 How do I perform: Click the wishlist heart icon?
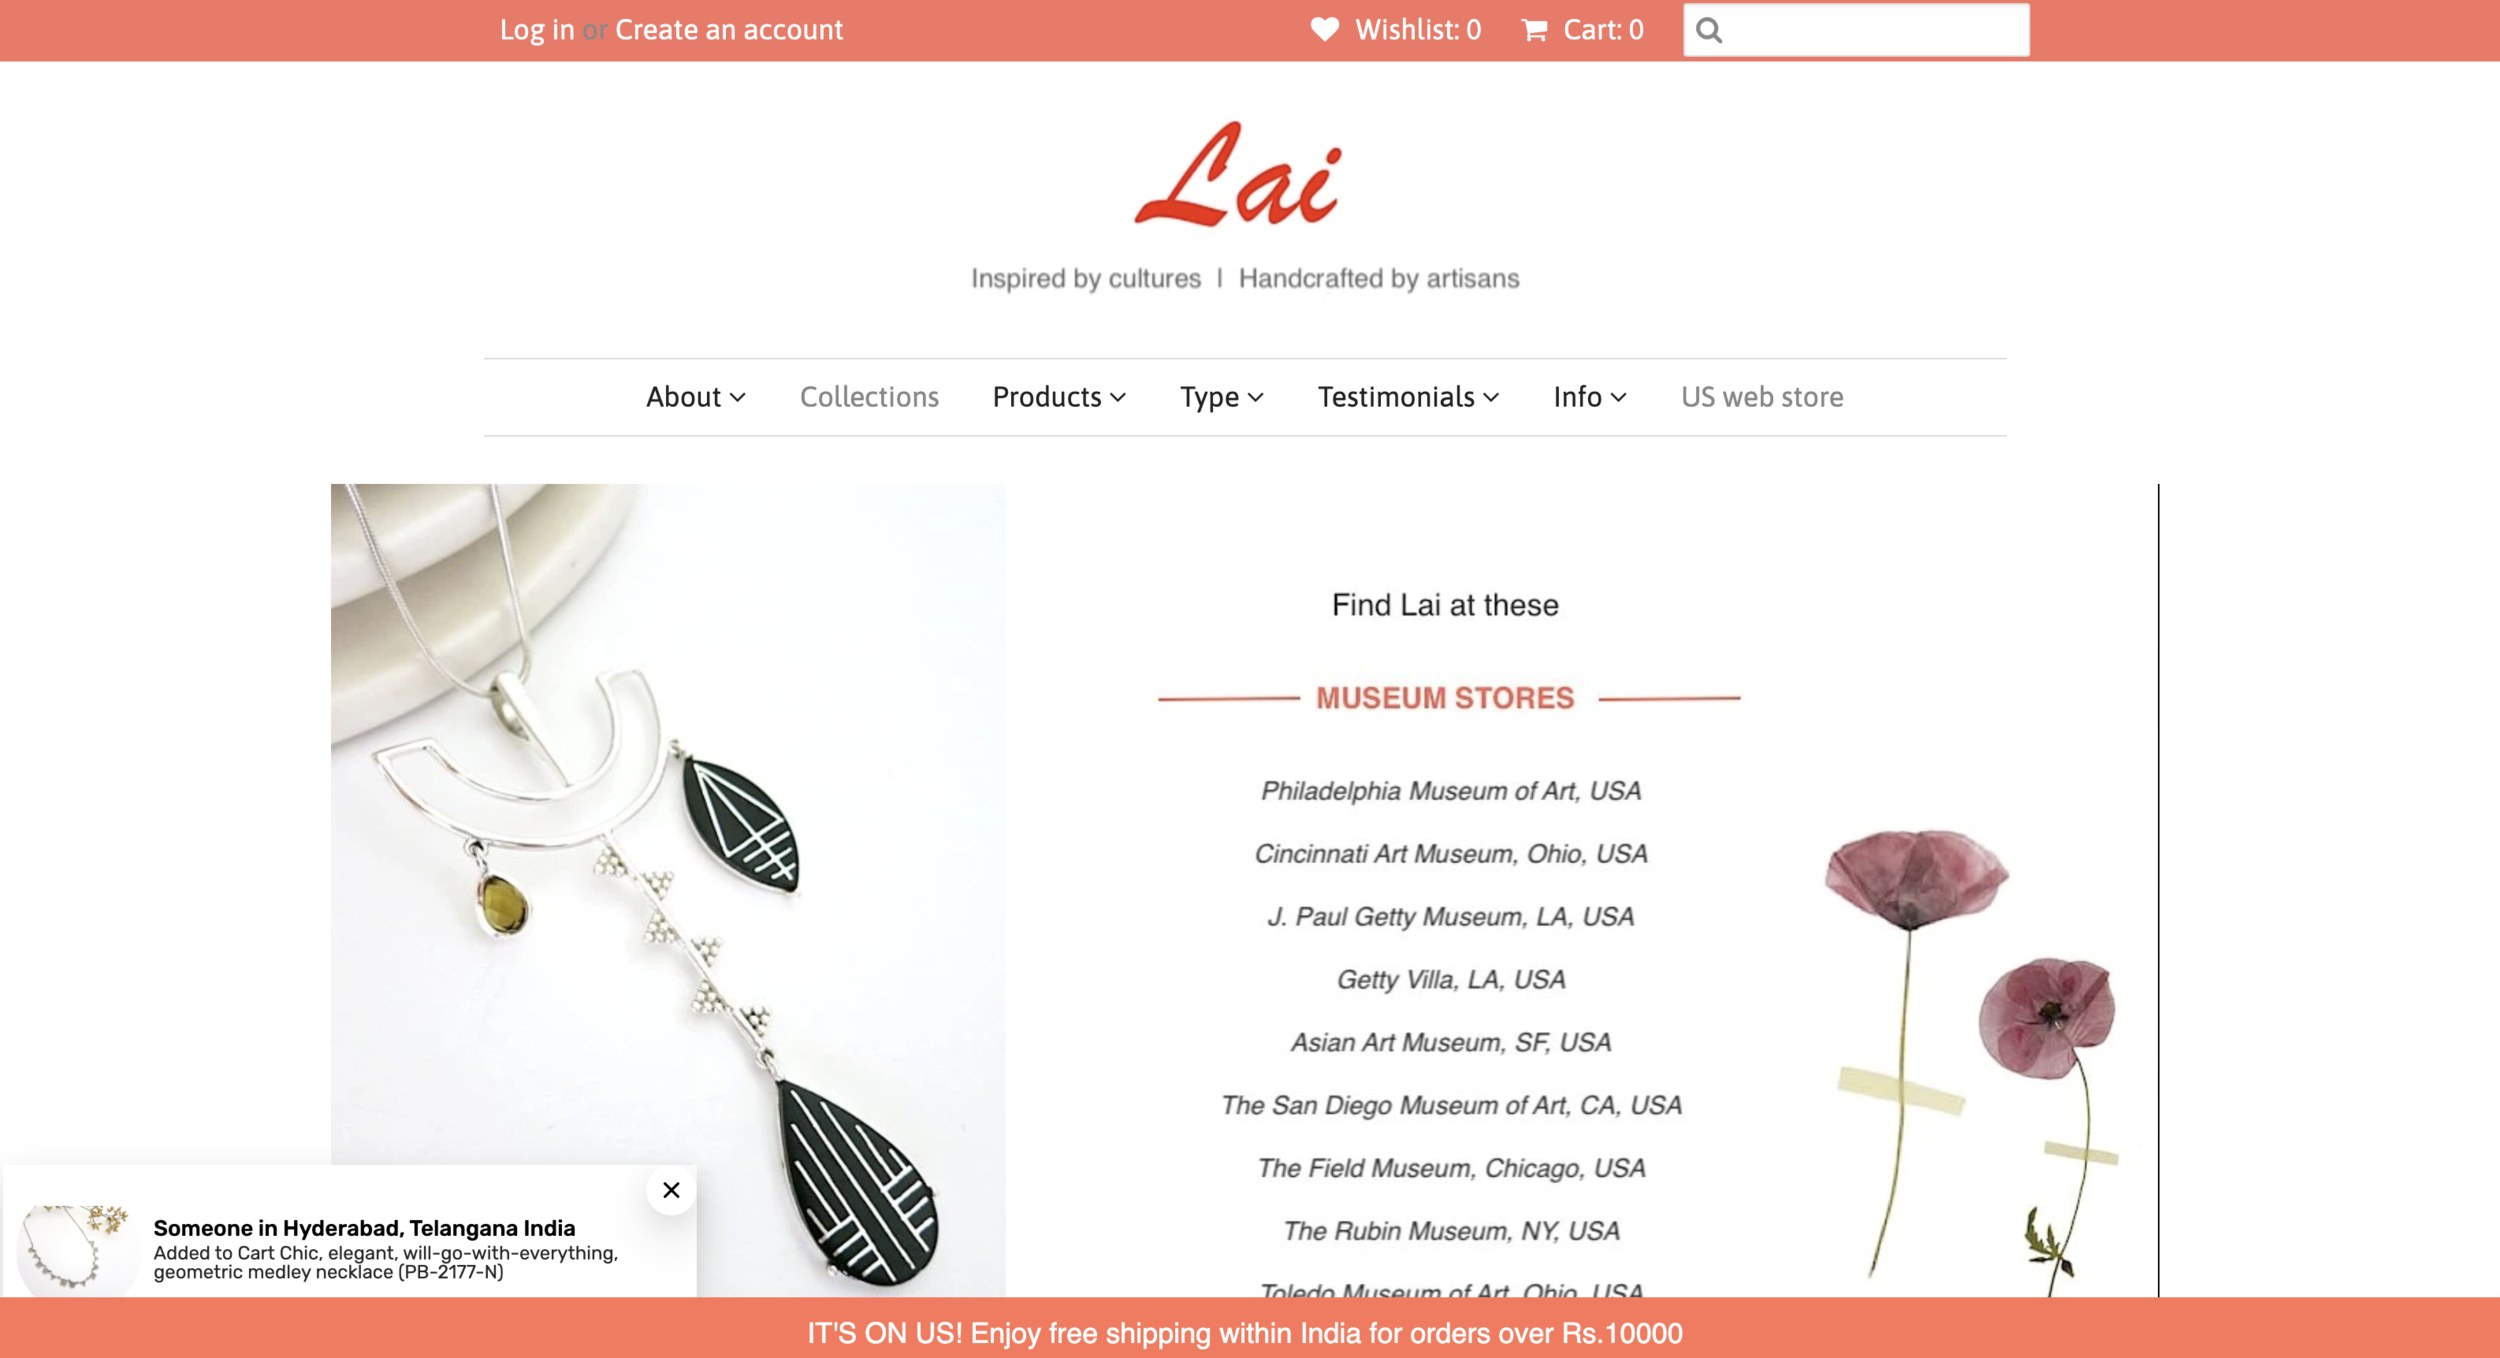(1324, 30)
